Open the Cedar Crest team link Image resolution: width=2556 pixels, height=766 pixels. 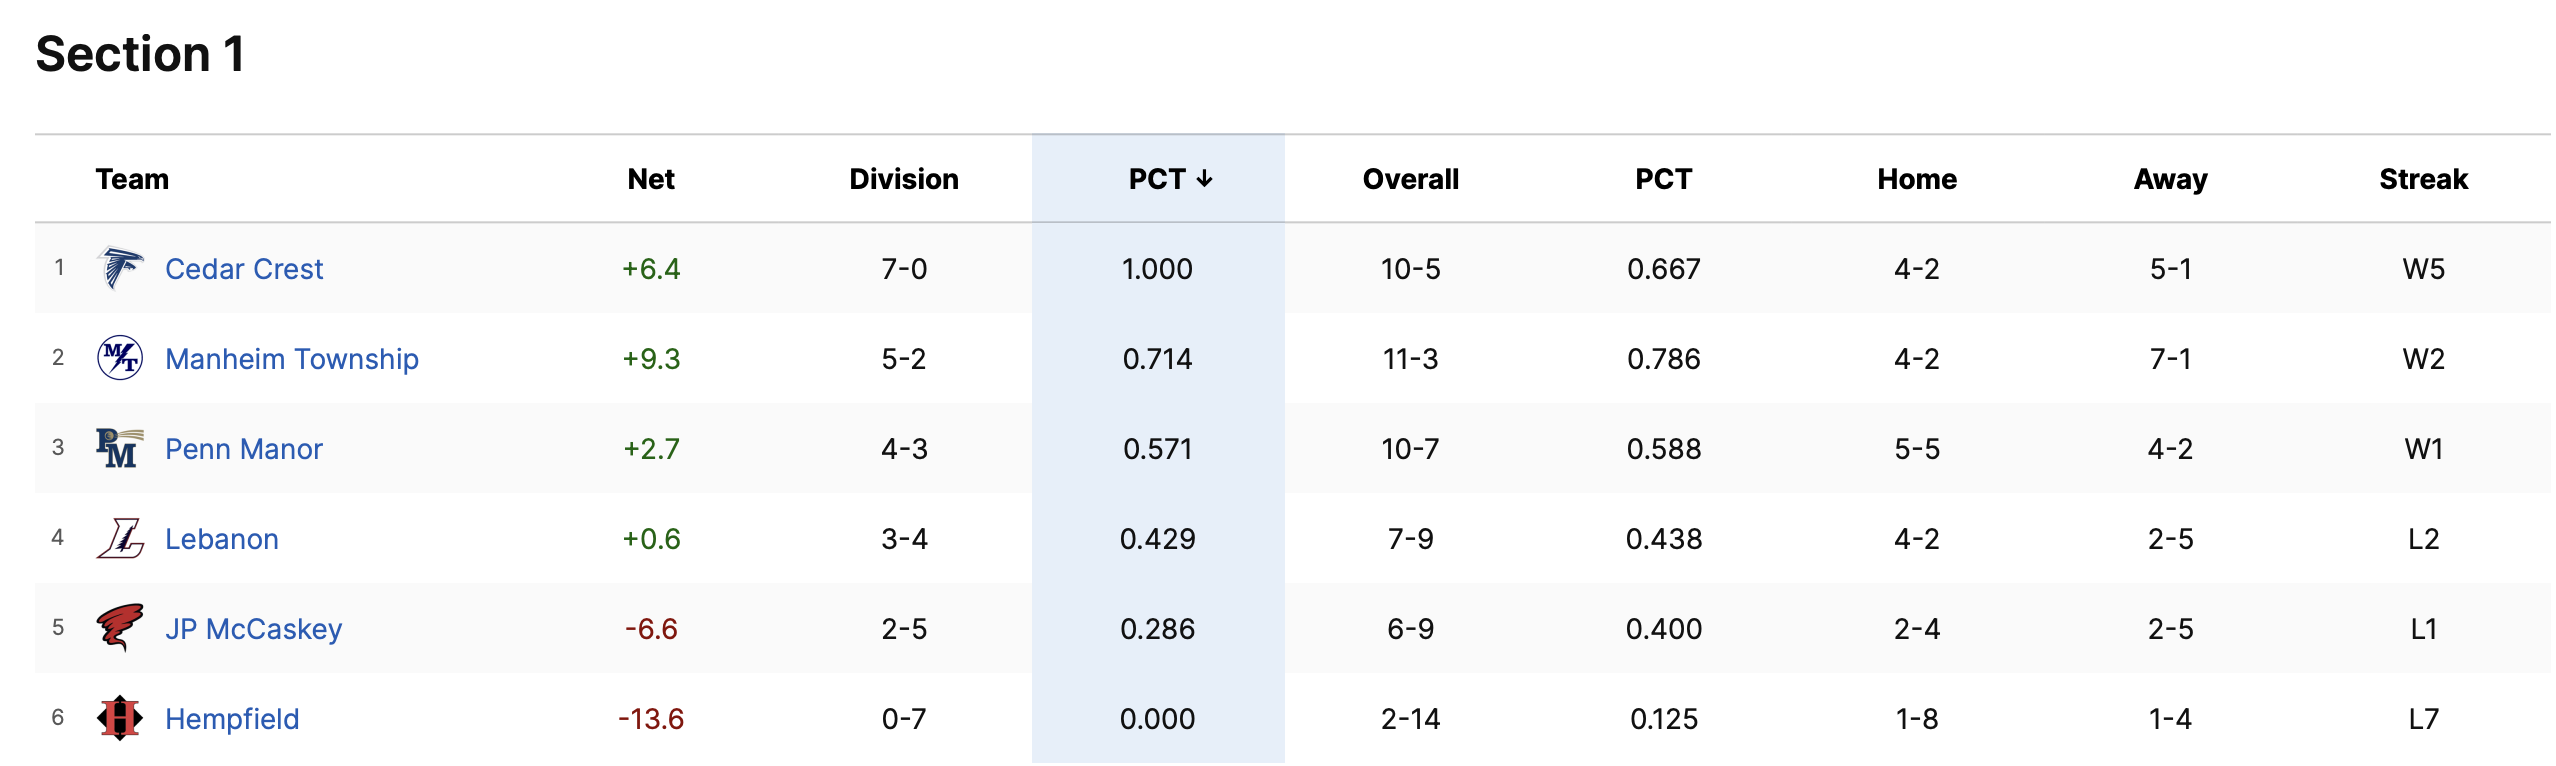coord(244,269)
